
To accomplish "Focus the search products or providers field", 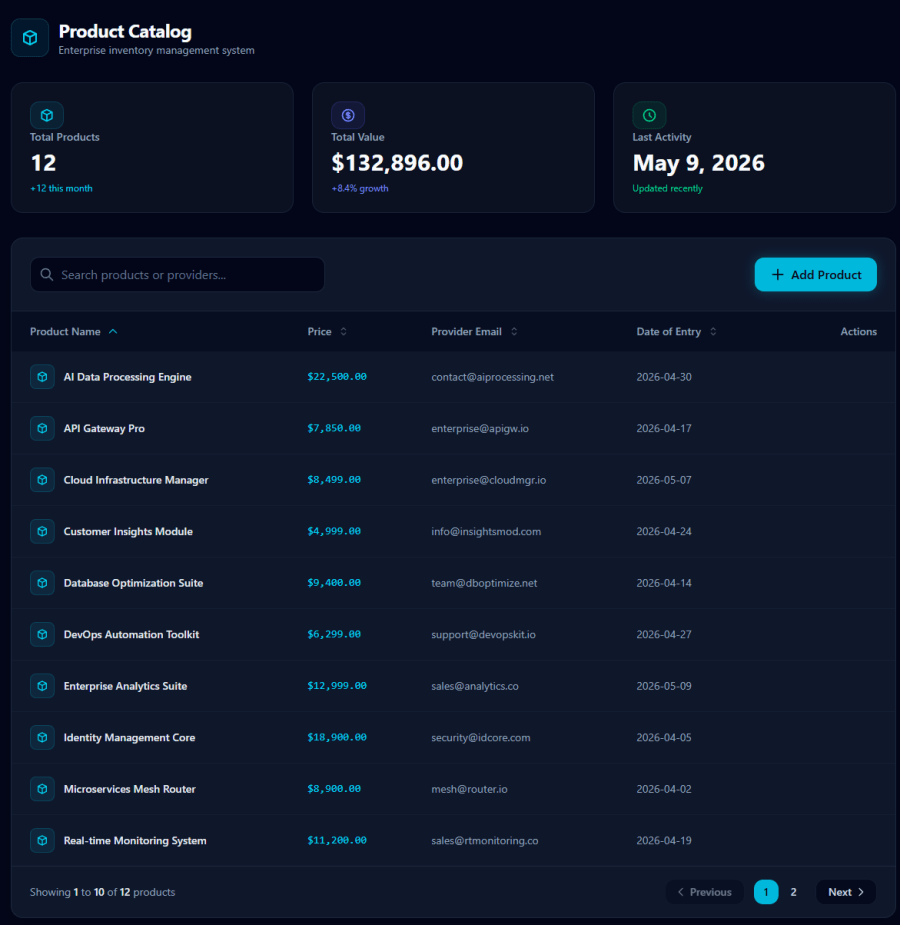I will click(178, 274).
